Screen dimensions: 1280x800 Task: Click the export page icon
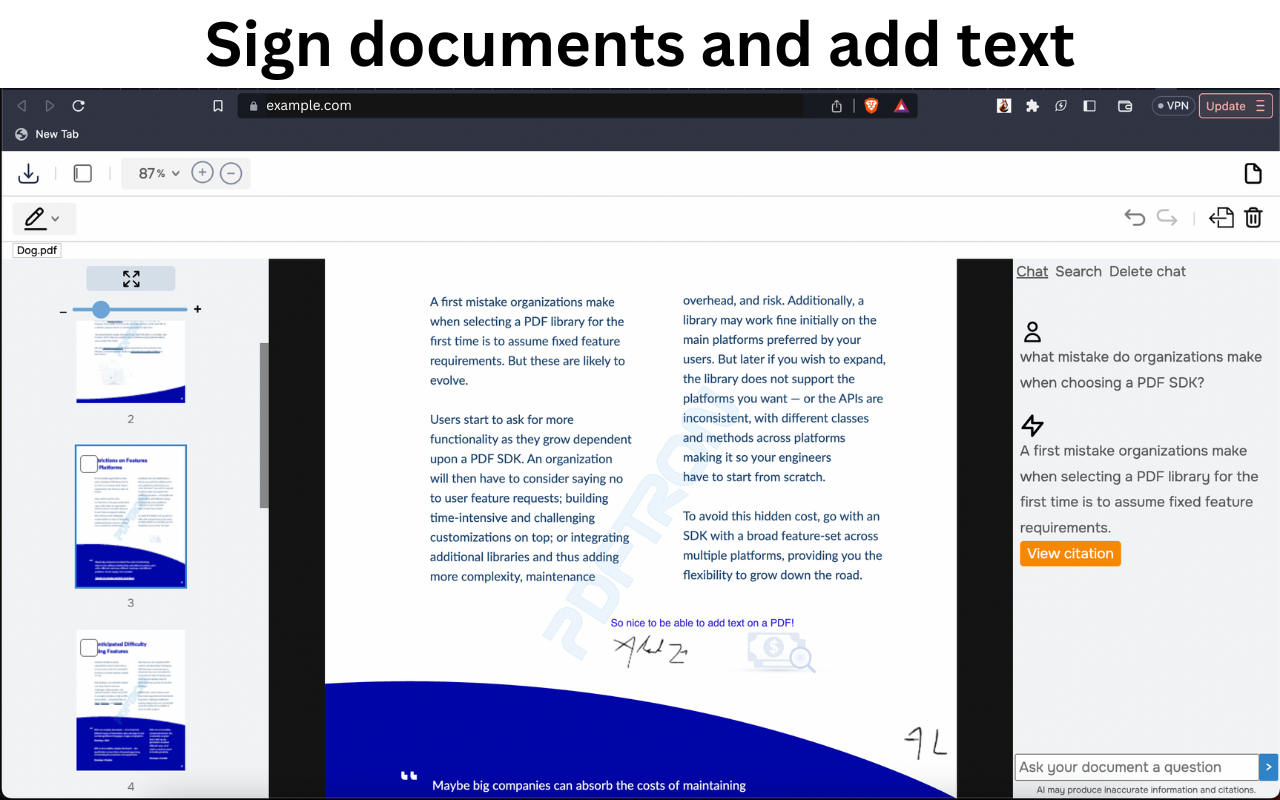pyautogui.click(x=1221, y=218)
